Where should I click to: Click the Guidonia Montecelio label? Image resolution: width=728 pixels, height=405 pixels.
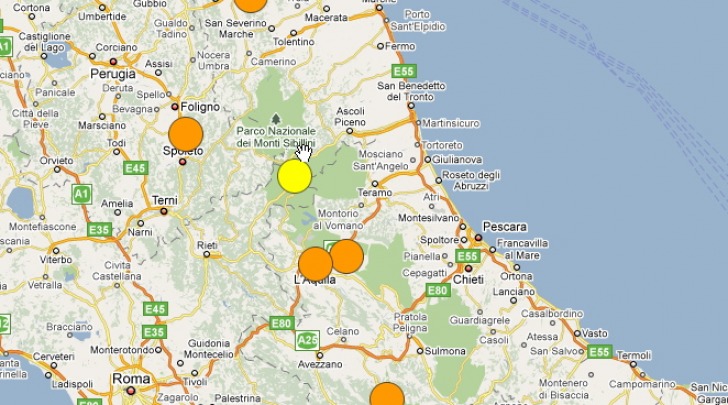[209, 349]
